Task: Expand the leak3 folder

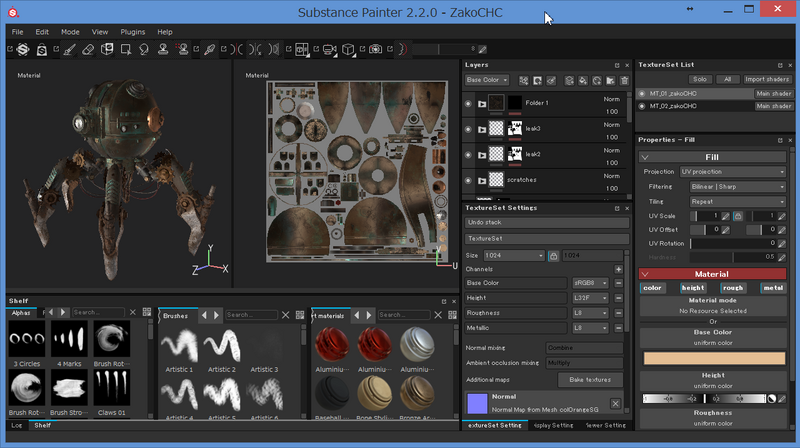Action: 482,129
